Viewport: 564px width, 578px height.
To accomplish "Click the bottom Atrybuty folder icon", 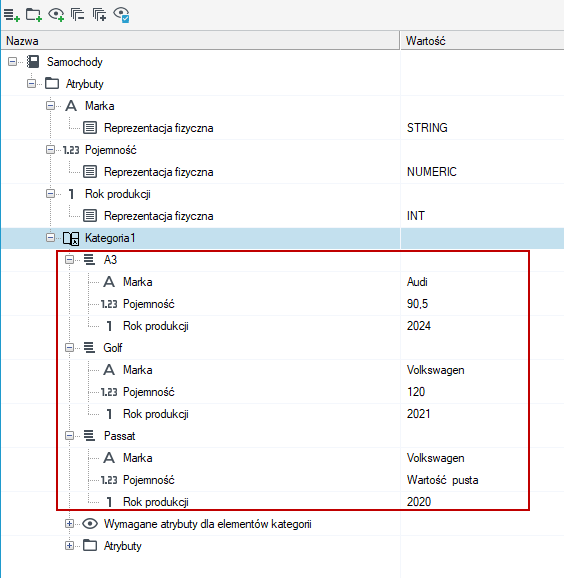I will coord(90,546).
